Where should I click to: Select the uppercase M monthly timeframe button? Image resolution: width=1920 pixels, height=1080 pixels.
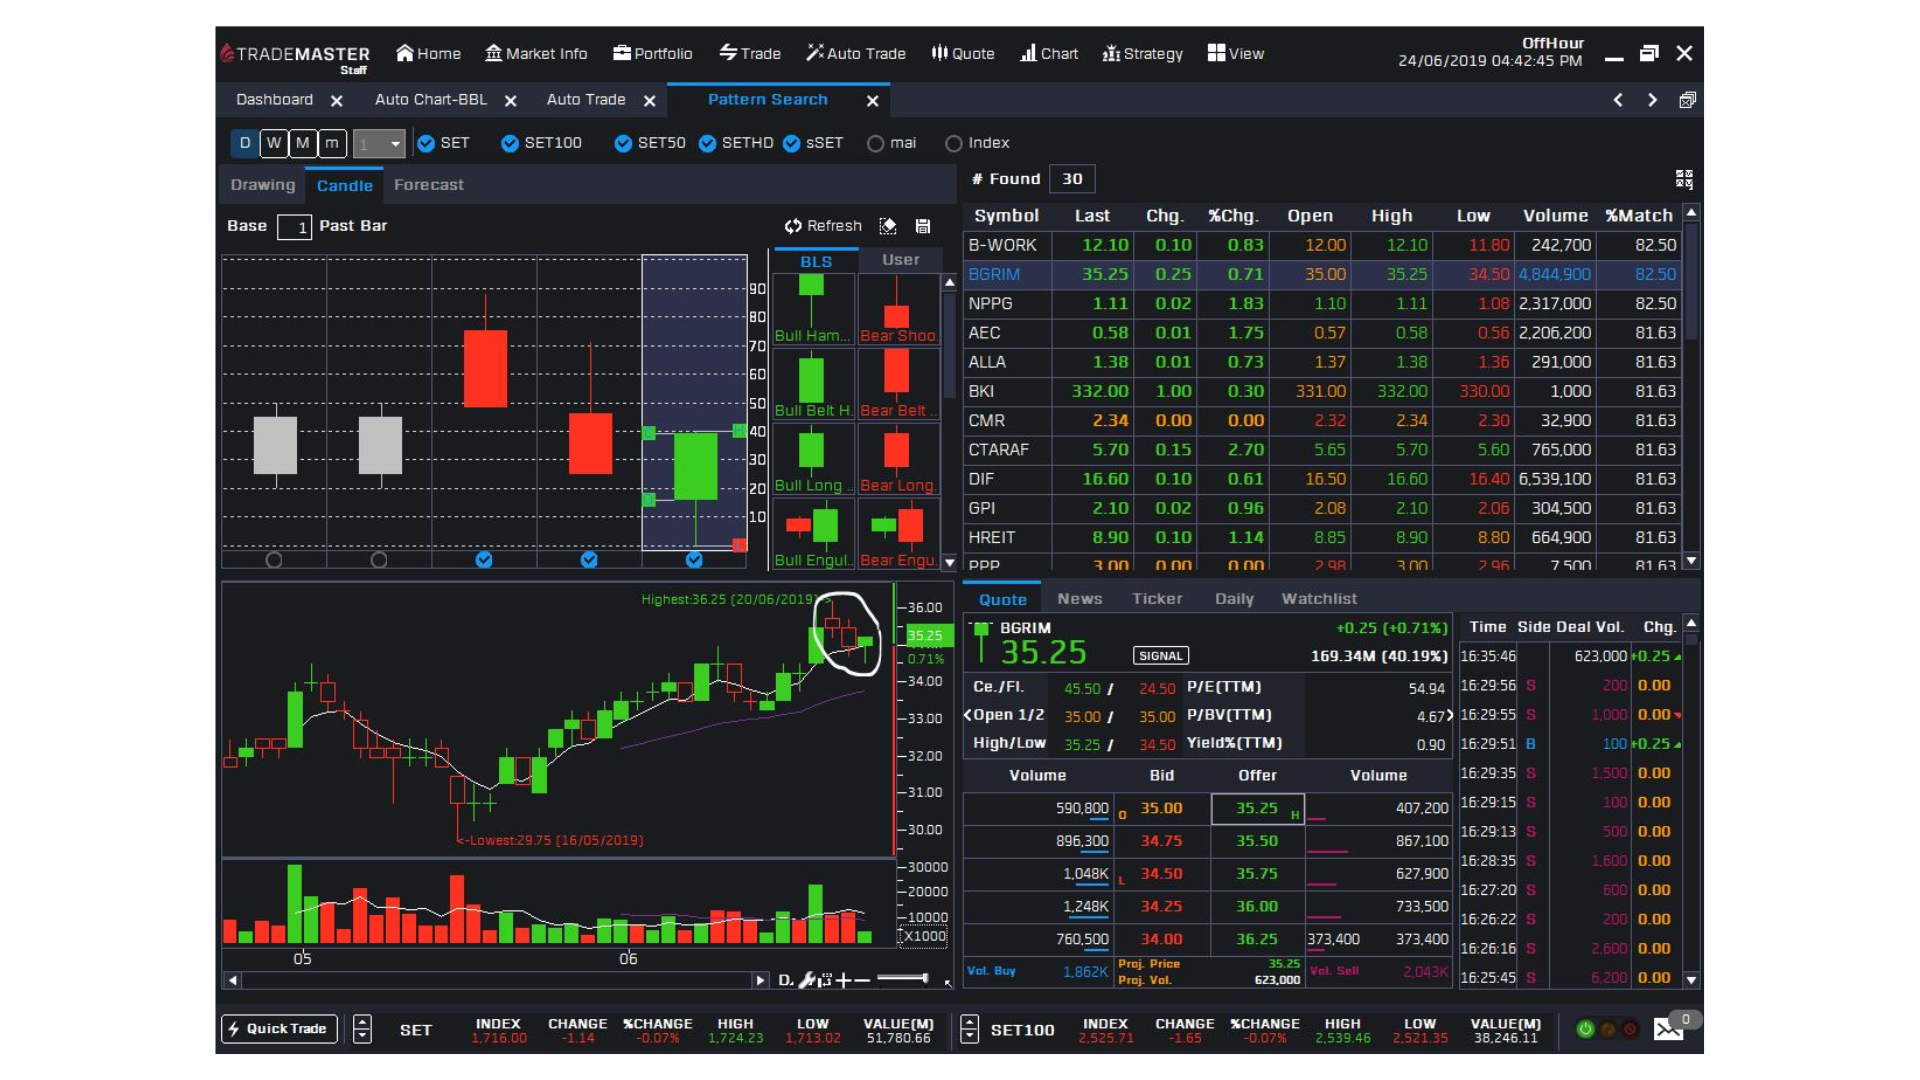click(x=302, y=143)
